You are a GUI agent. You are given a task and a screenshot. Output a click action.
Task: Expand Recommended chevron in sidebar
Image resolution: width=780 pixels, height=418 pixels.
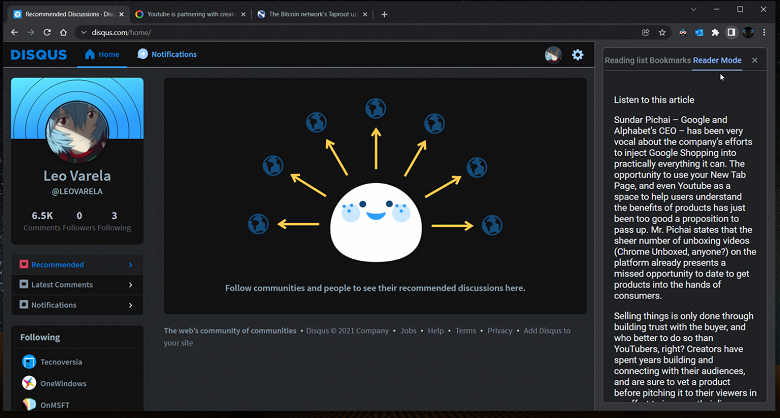click(x=130, y=265)
